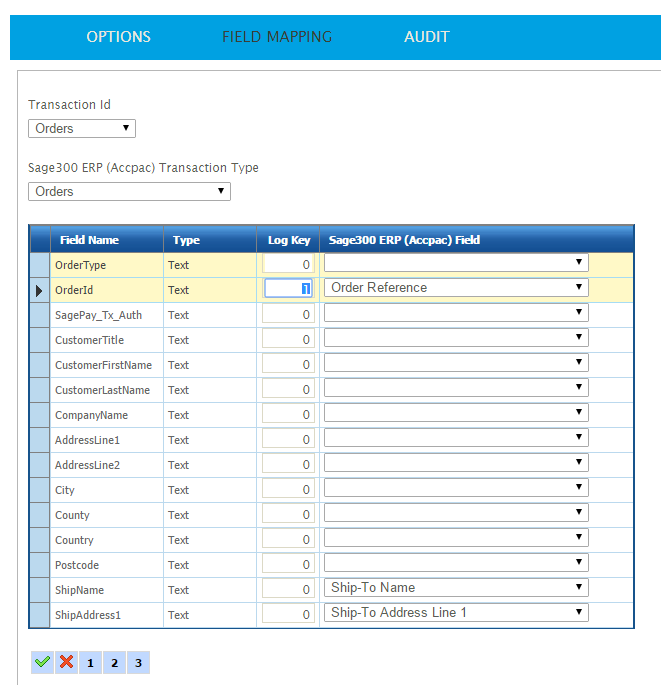Screen dimensions: 671x695
Task: Select the row header for CustomerTitle
Action: pos(40,340)
